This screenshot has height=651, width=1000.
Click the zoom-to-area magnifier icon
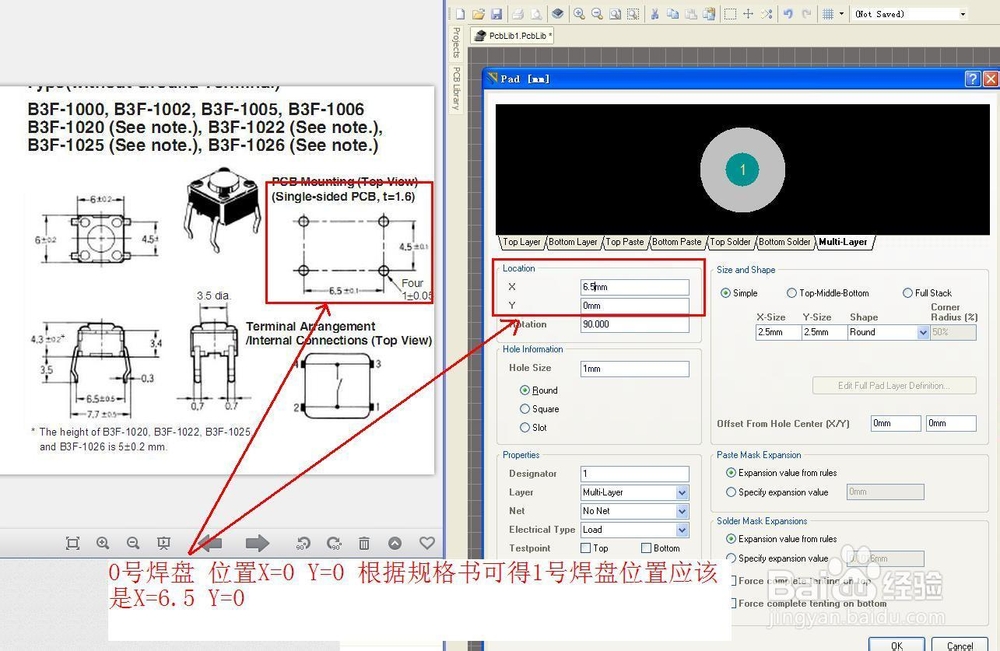[615, 14]
